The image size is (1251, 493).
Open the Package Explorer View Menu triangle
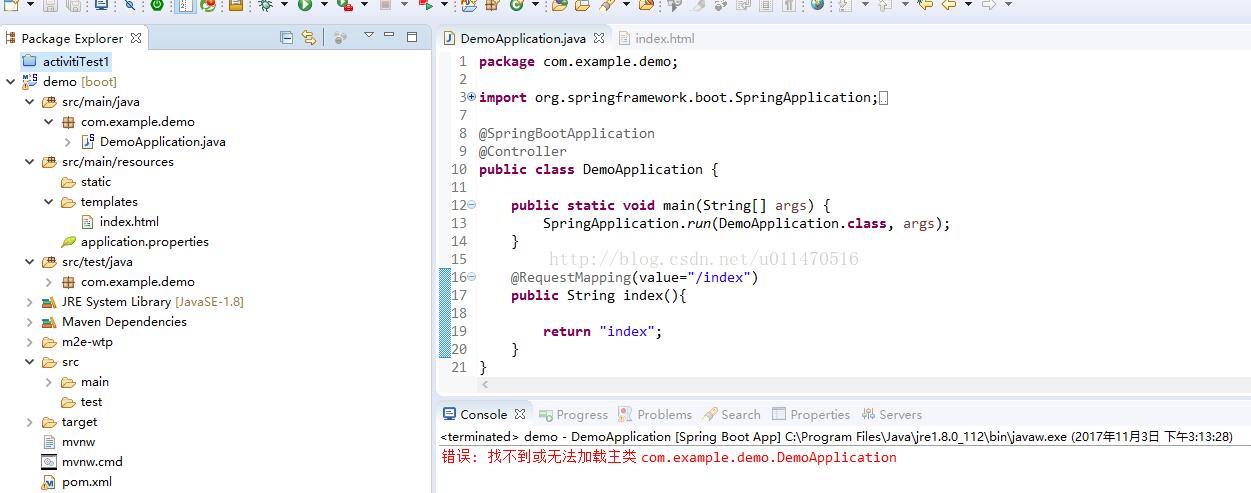click(x=368, y=35)
